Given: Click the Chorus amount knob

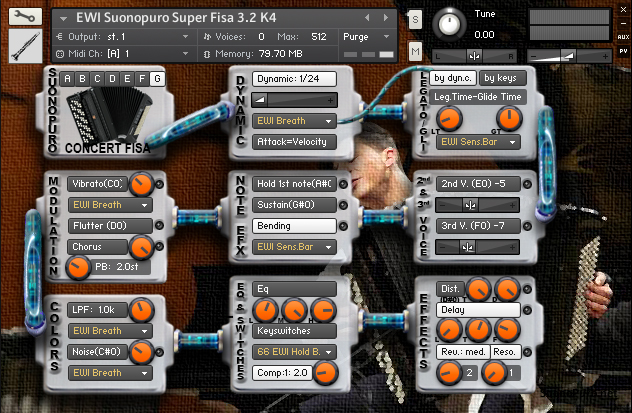Looking at the screenshot, I should tap(141, 247).
